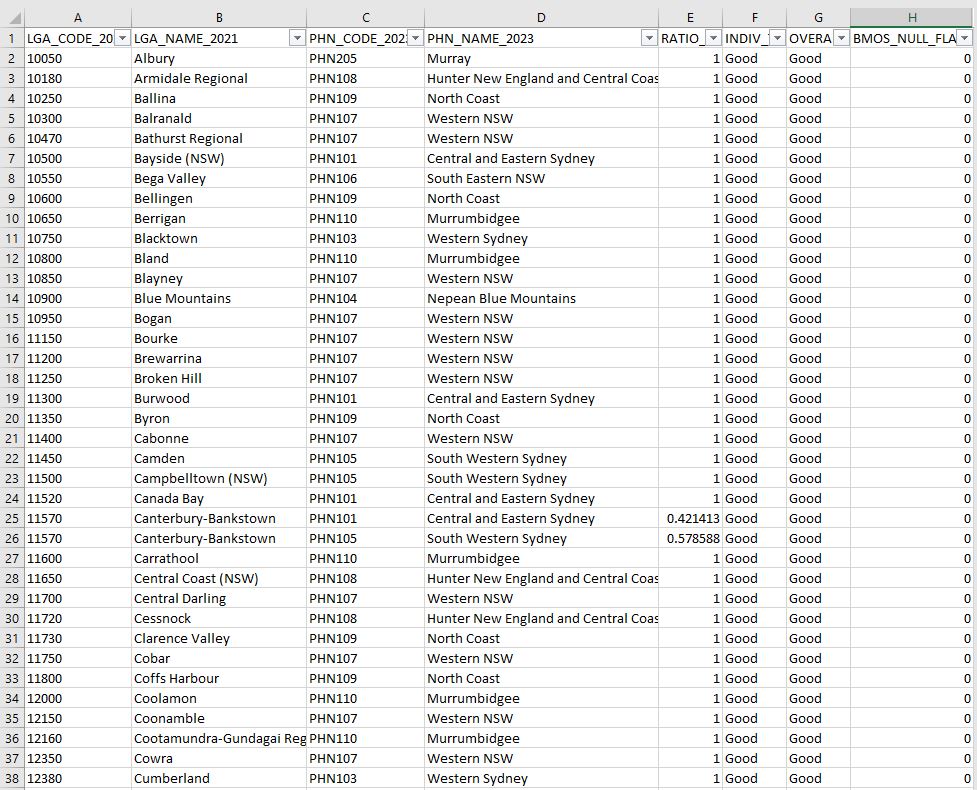Select the cell containing Blacktown
Image resolution: width=977 pixels, height=790 pixels.
point(219,238)
